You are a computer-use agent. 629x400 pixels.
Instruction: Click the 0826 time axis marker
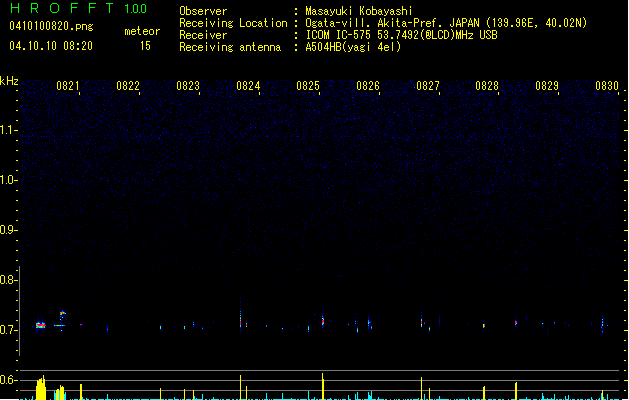pyautogui.click(x=368, y=86)
